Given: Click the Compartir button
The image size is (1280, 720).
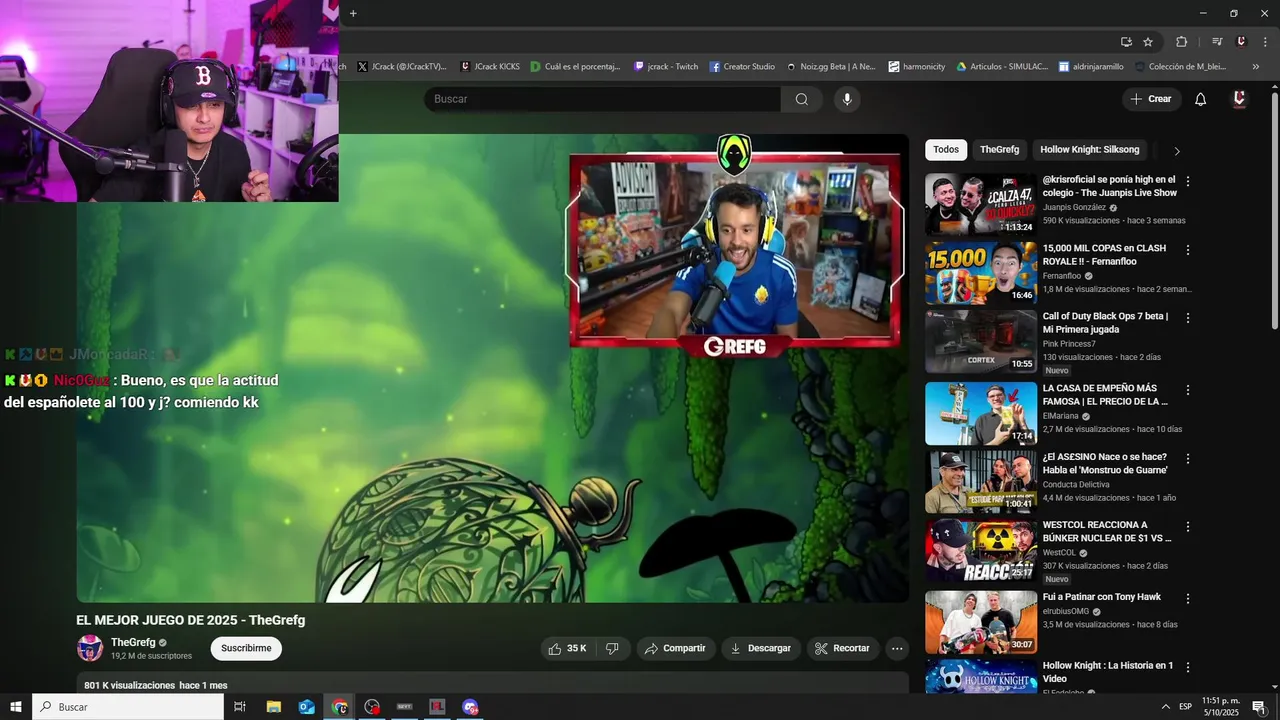Looking at the screenshot, I should (675, 648).
